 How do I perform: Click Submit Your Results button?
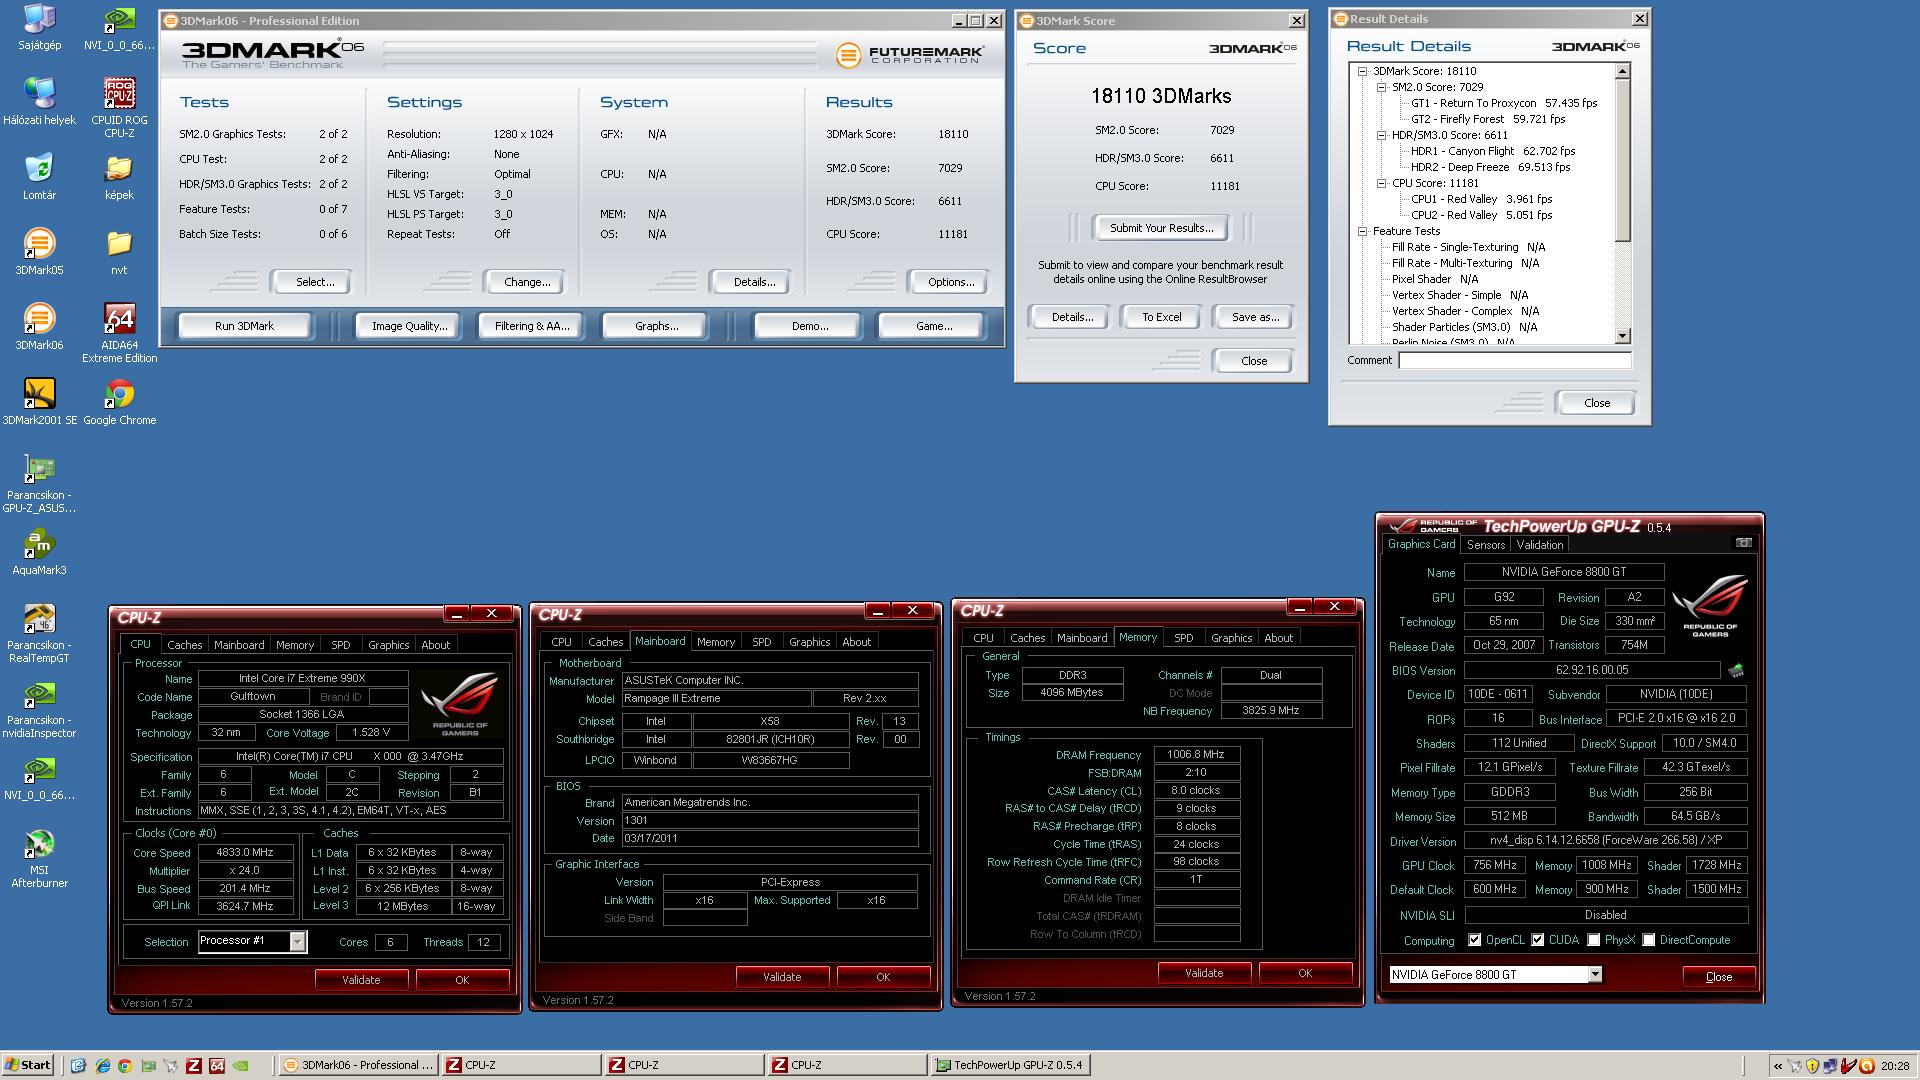point(1161,228)
